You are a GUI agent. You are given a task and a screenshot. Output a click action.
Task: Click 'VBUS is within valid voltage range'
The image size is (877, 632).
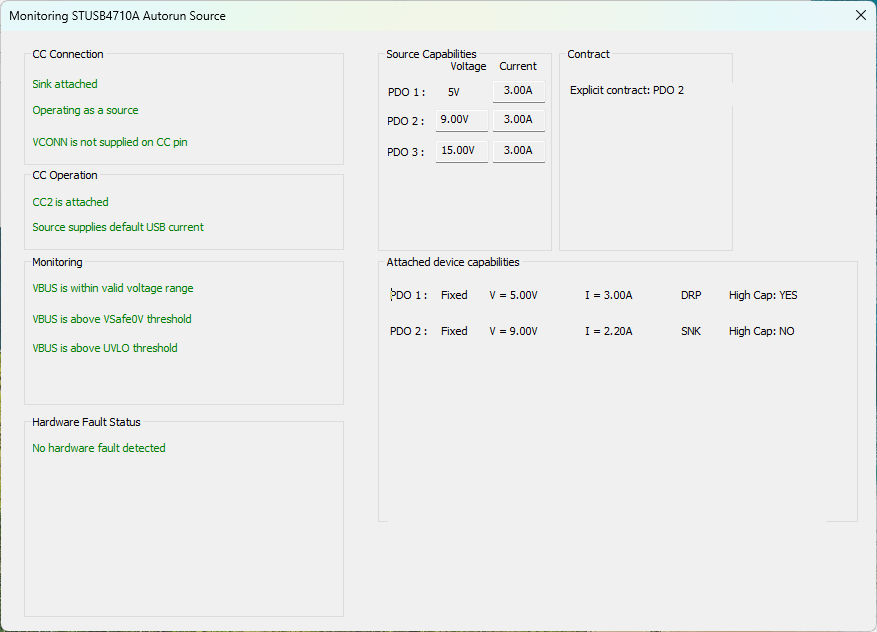(x=113, y=288)
